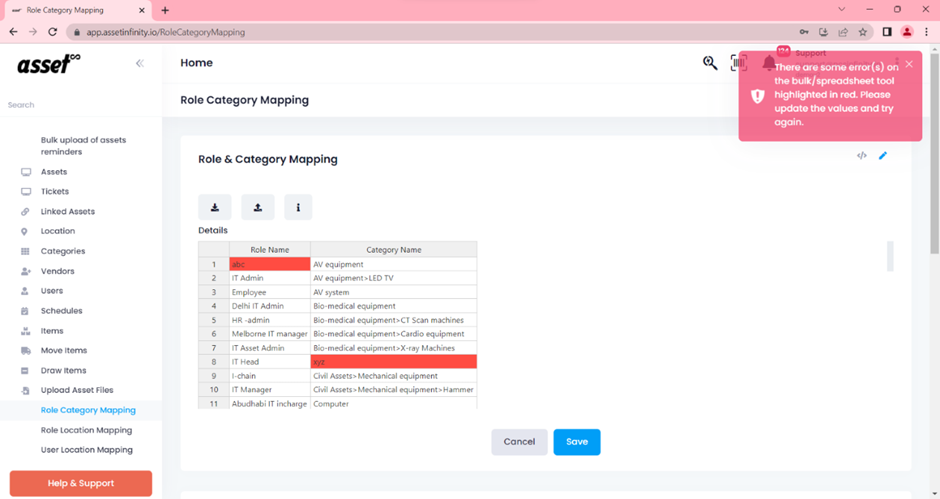Image resolution: width=940 pixels, height=499 pixels.
Task: Click the barcode scanner icon
Action: pos(738,63)
